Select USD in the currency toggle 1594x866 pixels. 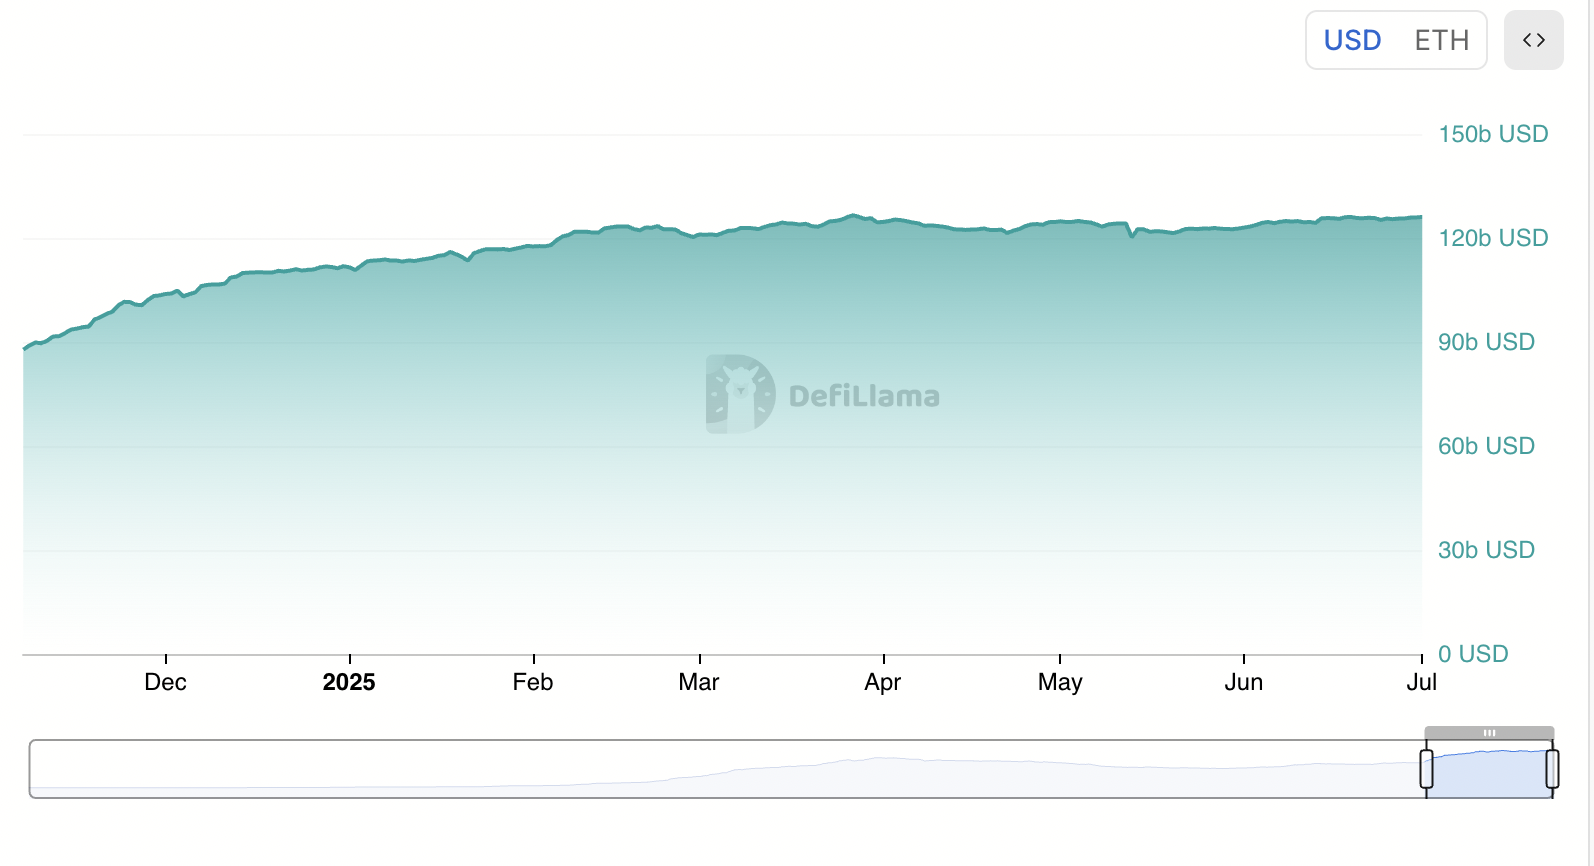[x=1351, y=40]
